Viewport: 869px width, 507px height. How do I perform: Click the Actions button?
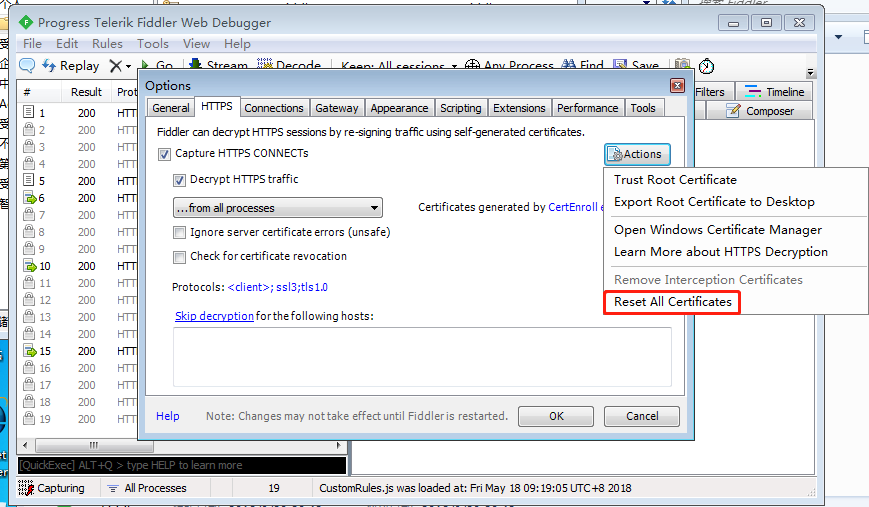tap(637, 154)
